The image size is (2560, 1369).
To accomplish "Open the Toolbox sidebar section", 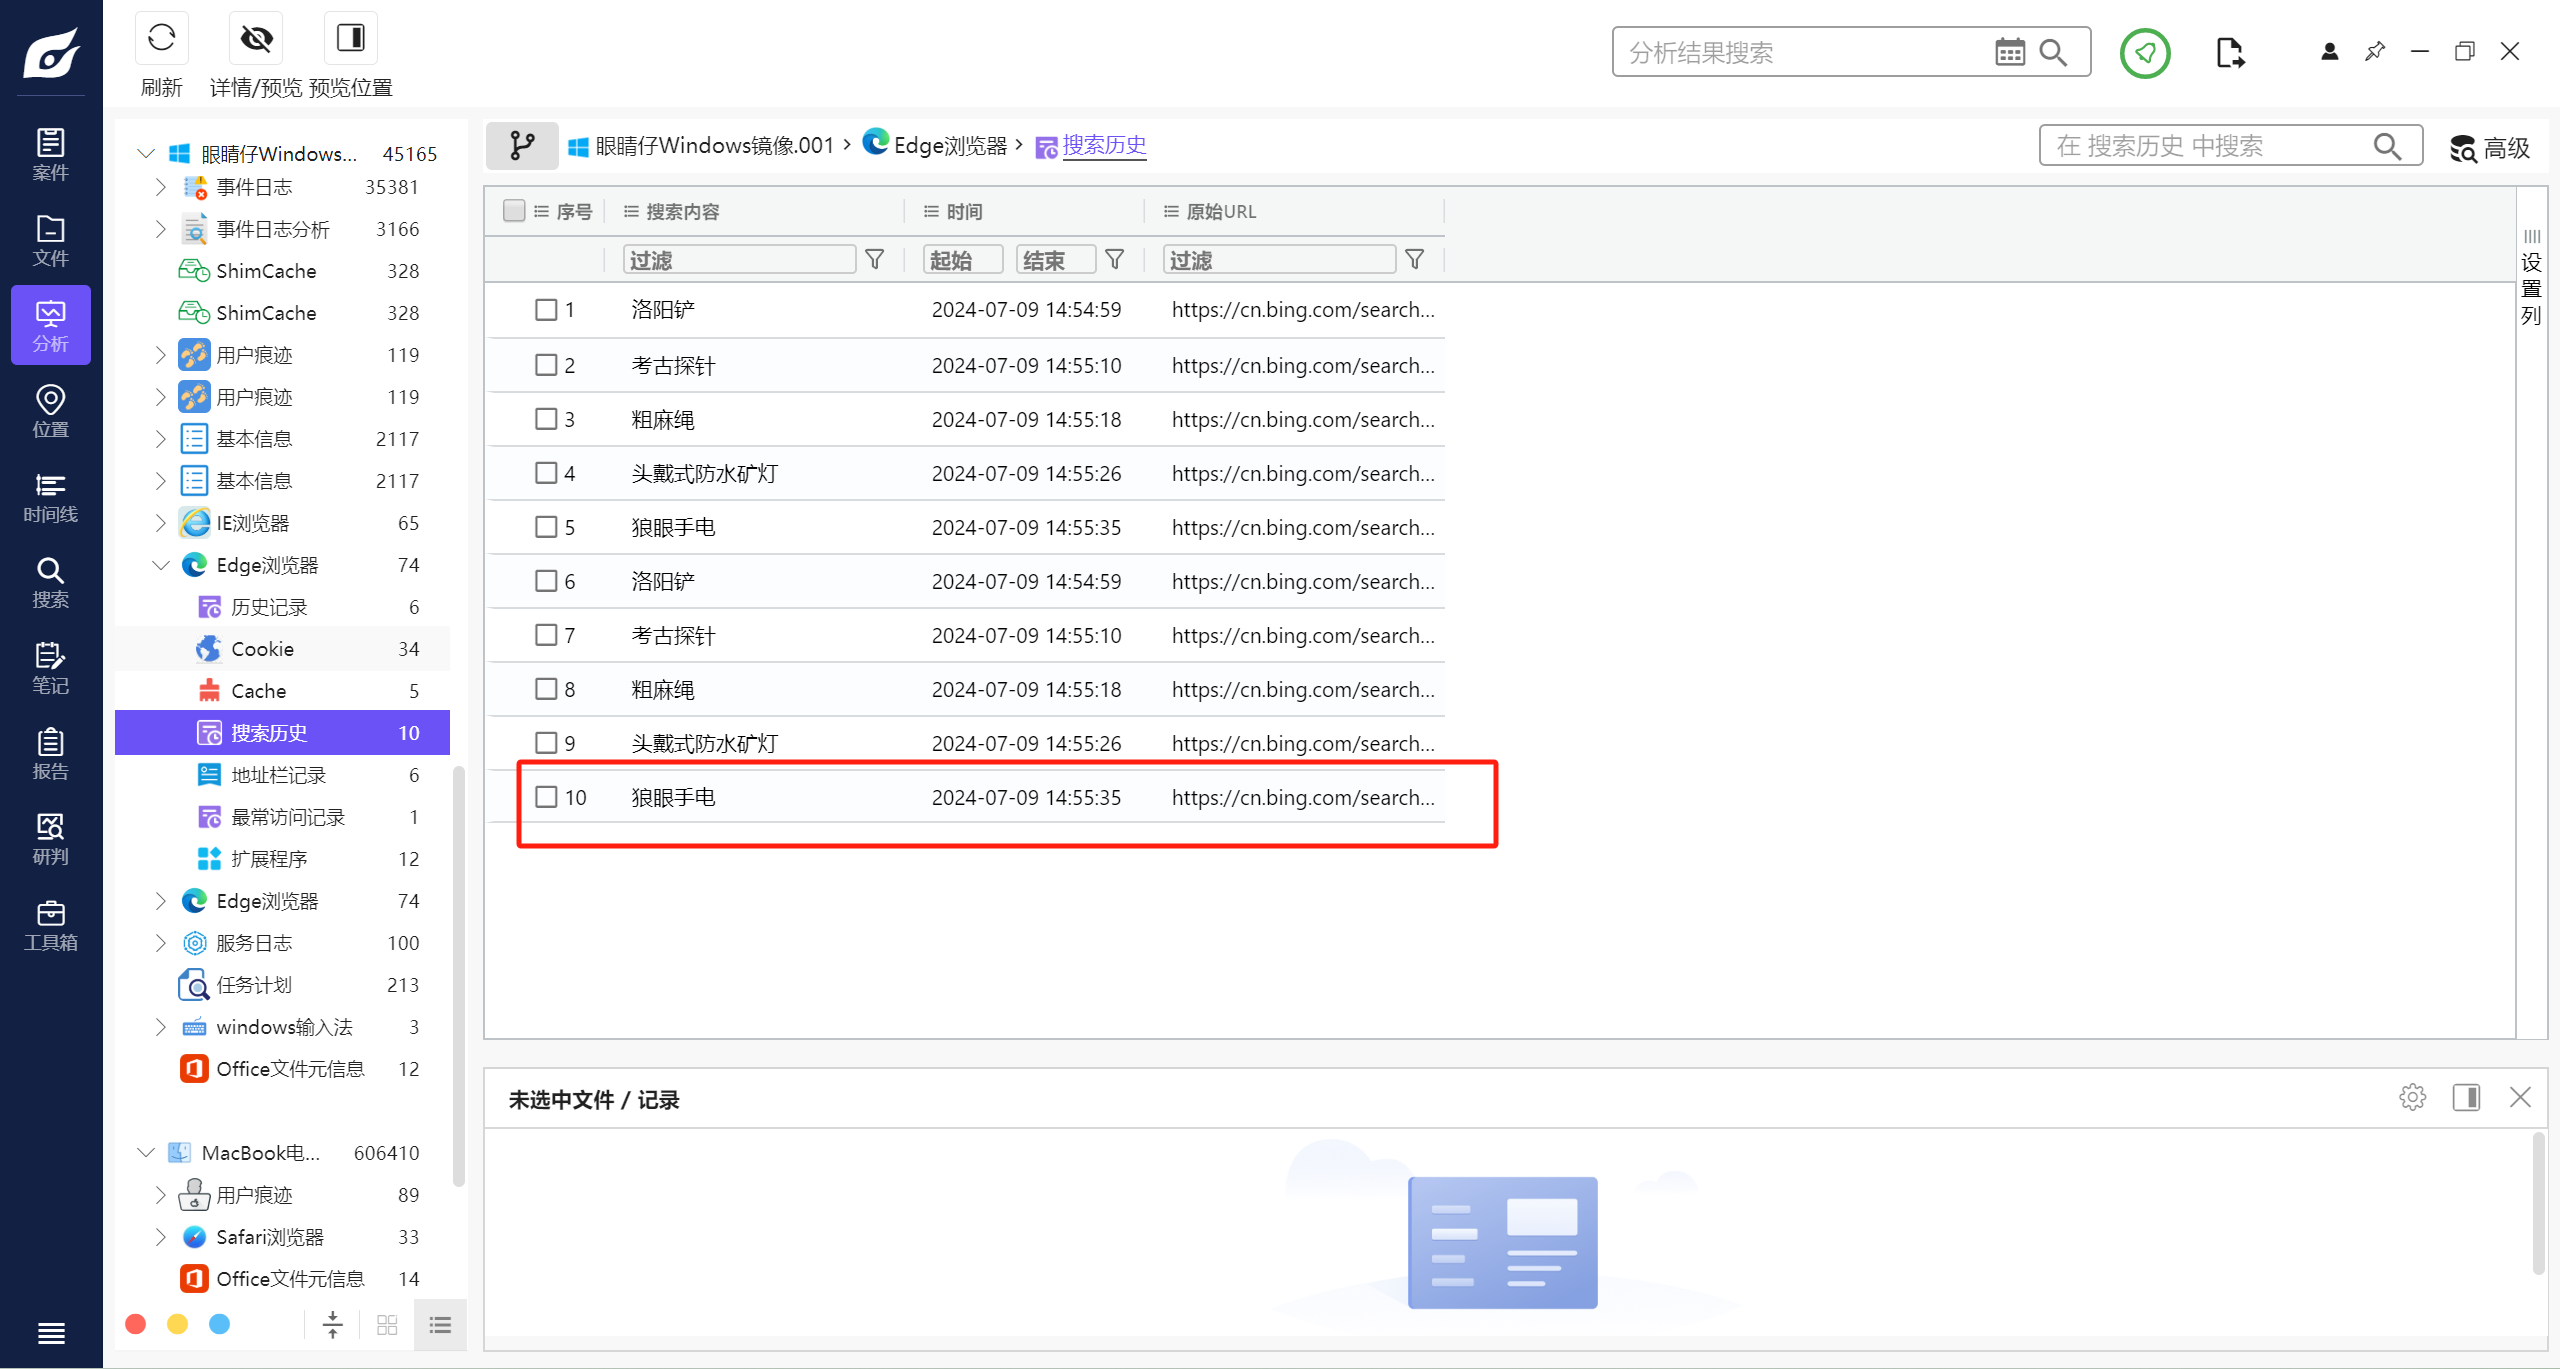I will tap(50, 926).
